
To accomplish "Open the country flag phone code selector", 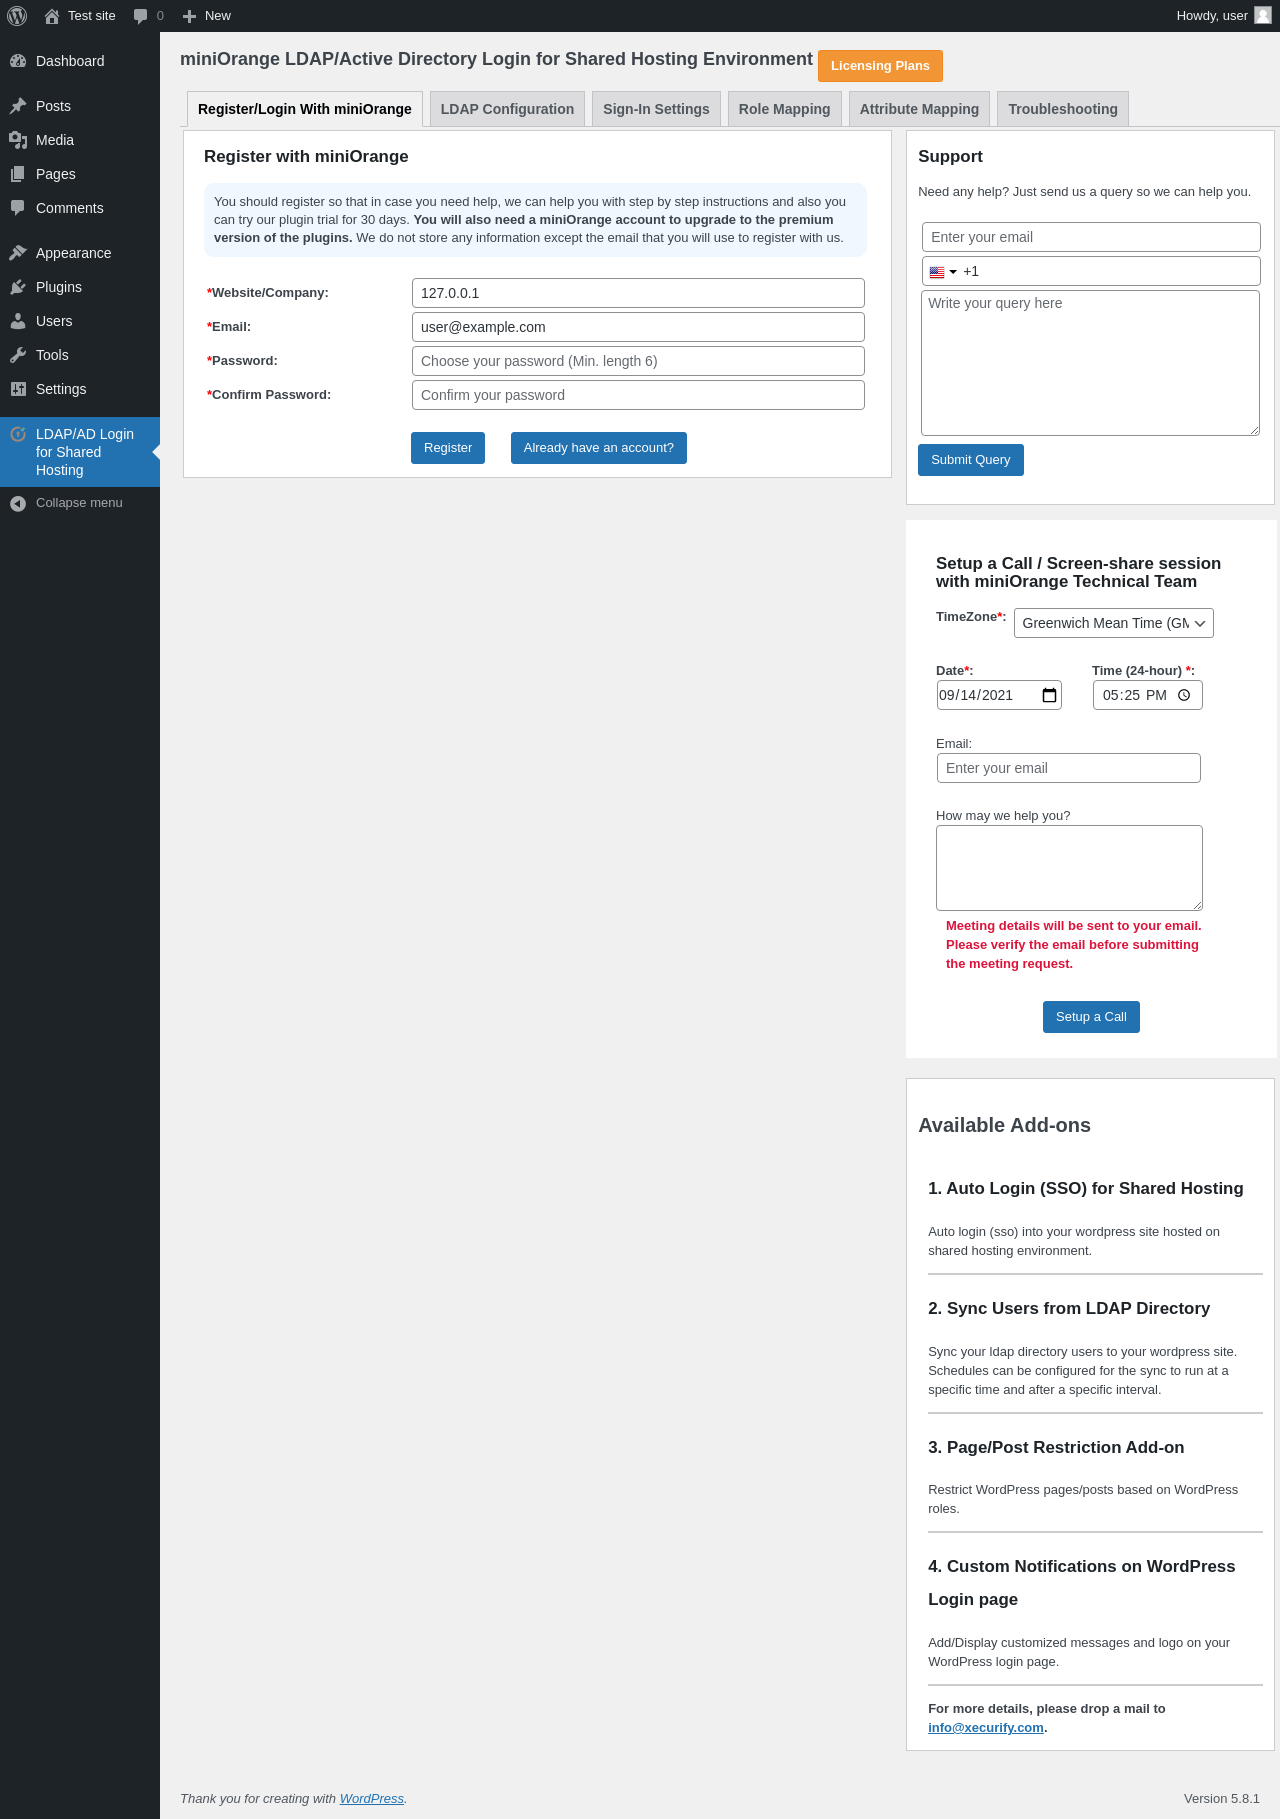I will pyautogui.click(x=943, y=272).
